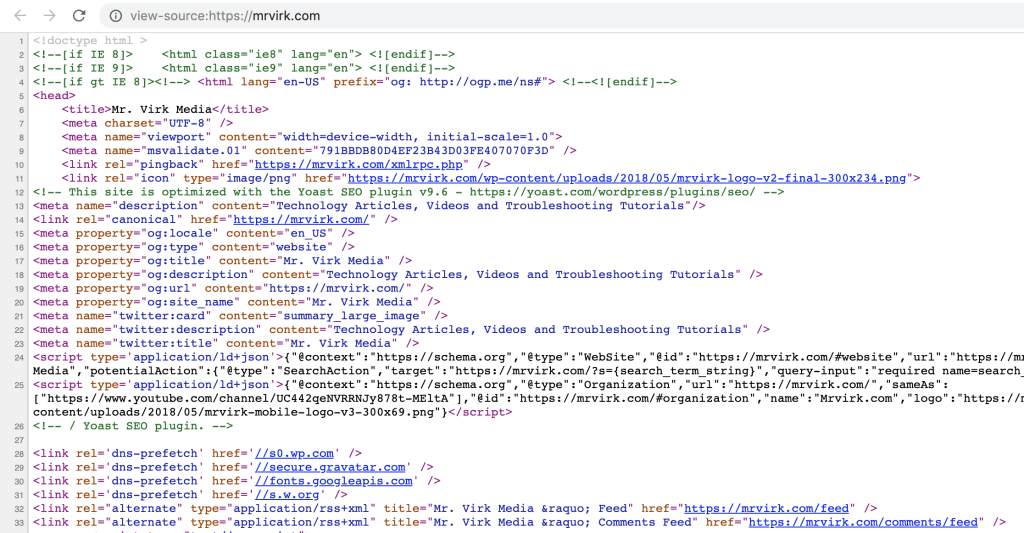Focus the address bar with view-source URL
The image size is (1024, 533).
[x=562, y=16]
